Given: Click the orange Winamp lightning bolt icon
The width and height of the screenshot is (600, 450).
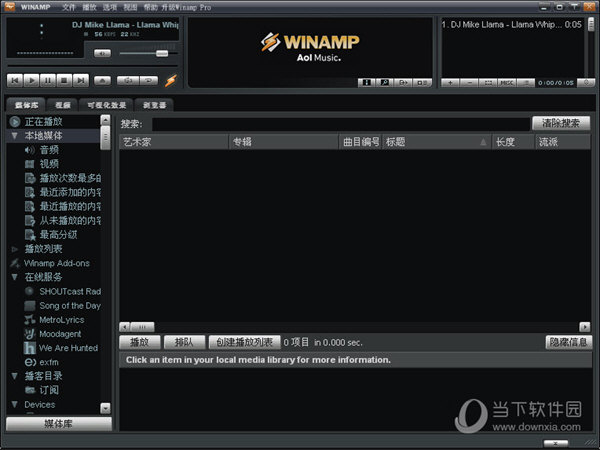Looking at the screenshot, I should pos(171,80).
